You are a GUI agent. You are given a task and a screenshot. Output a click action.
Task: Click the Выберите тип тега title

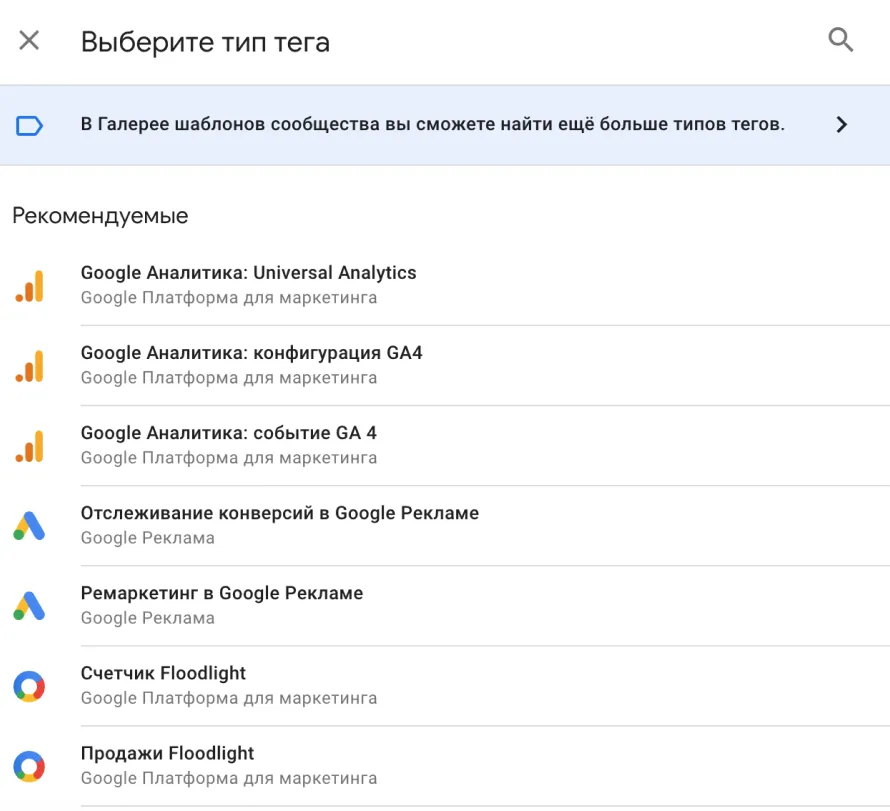point(205,42)
